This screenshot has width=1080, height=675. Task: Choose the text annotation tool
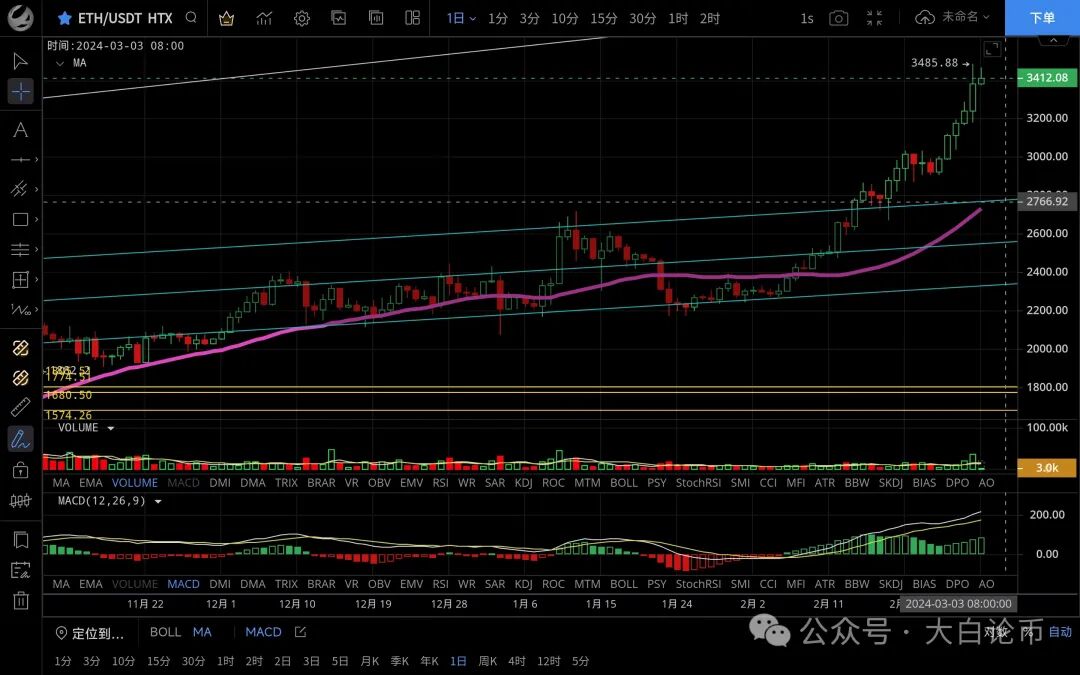coord(21,130)
